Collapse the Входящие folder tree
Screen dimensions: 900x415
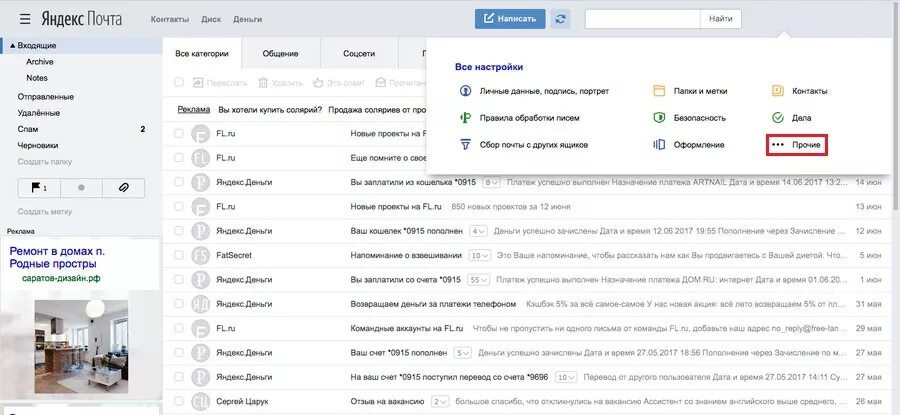(x=13, y=45)
